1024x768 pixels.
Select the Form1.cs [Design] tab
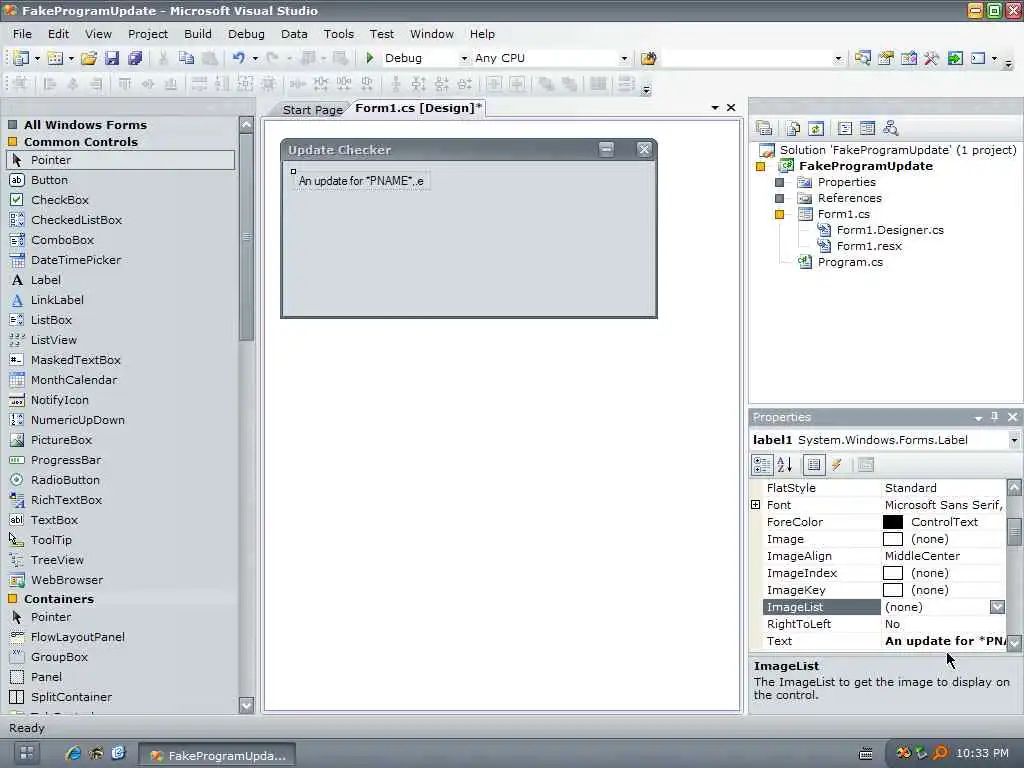(418, 108)
